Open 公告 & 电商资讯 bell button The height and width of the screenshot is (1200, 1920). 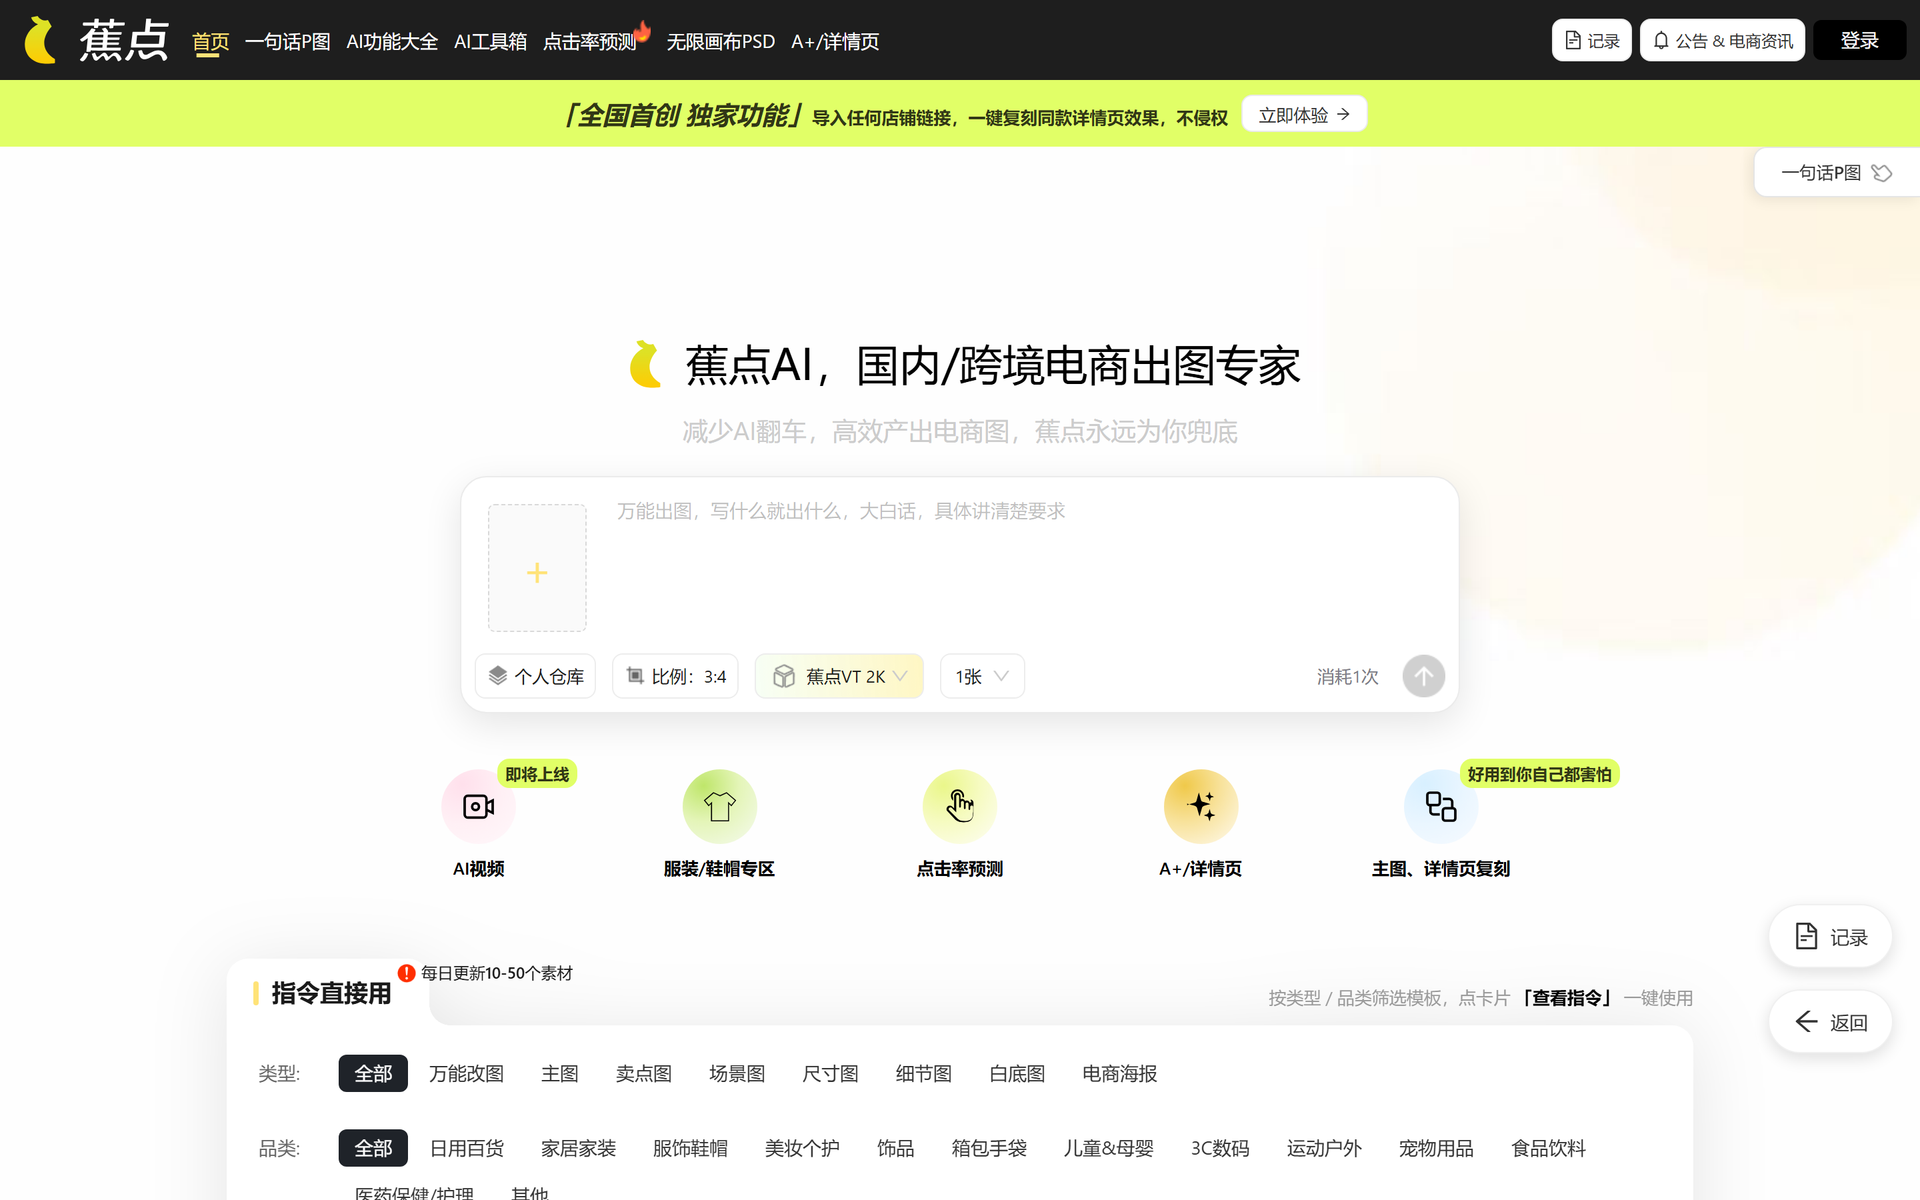(x=1722, y=40)
